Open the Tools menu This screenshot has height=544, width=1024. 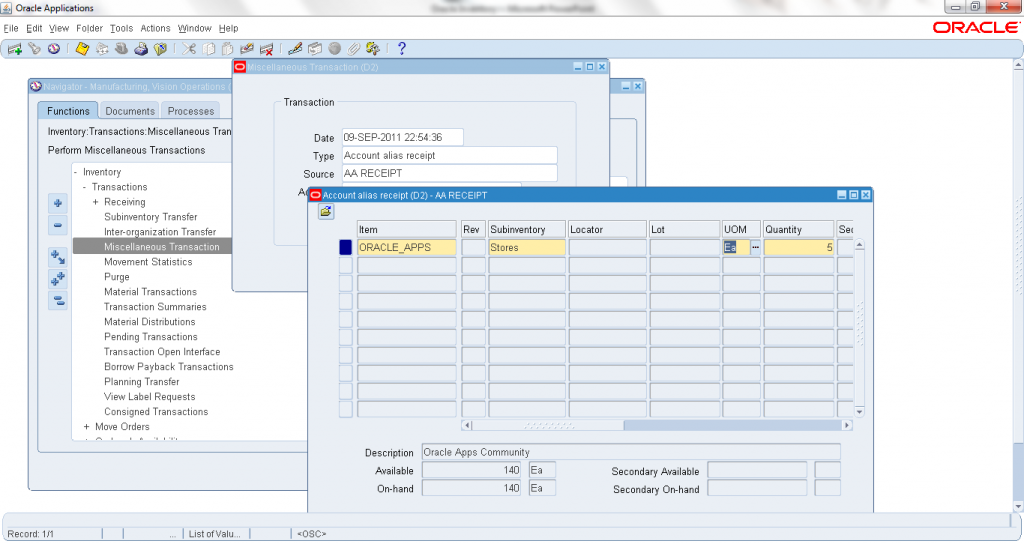pyautogui.click(x=121, y=28)
